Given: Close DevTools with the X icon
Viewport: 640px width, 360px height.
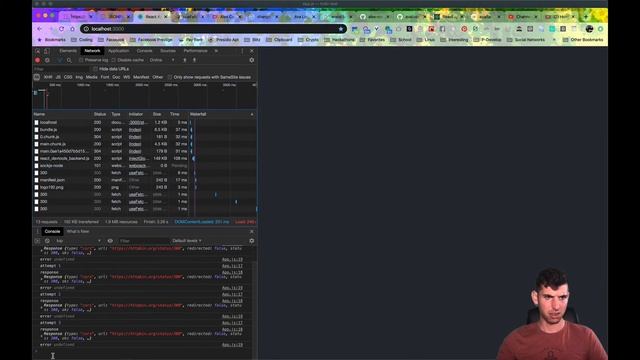Looking at the screenshot, I should coord(251,51).
